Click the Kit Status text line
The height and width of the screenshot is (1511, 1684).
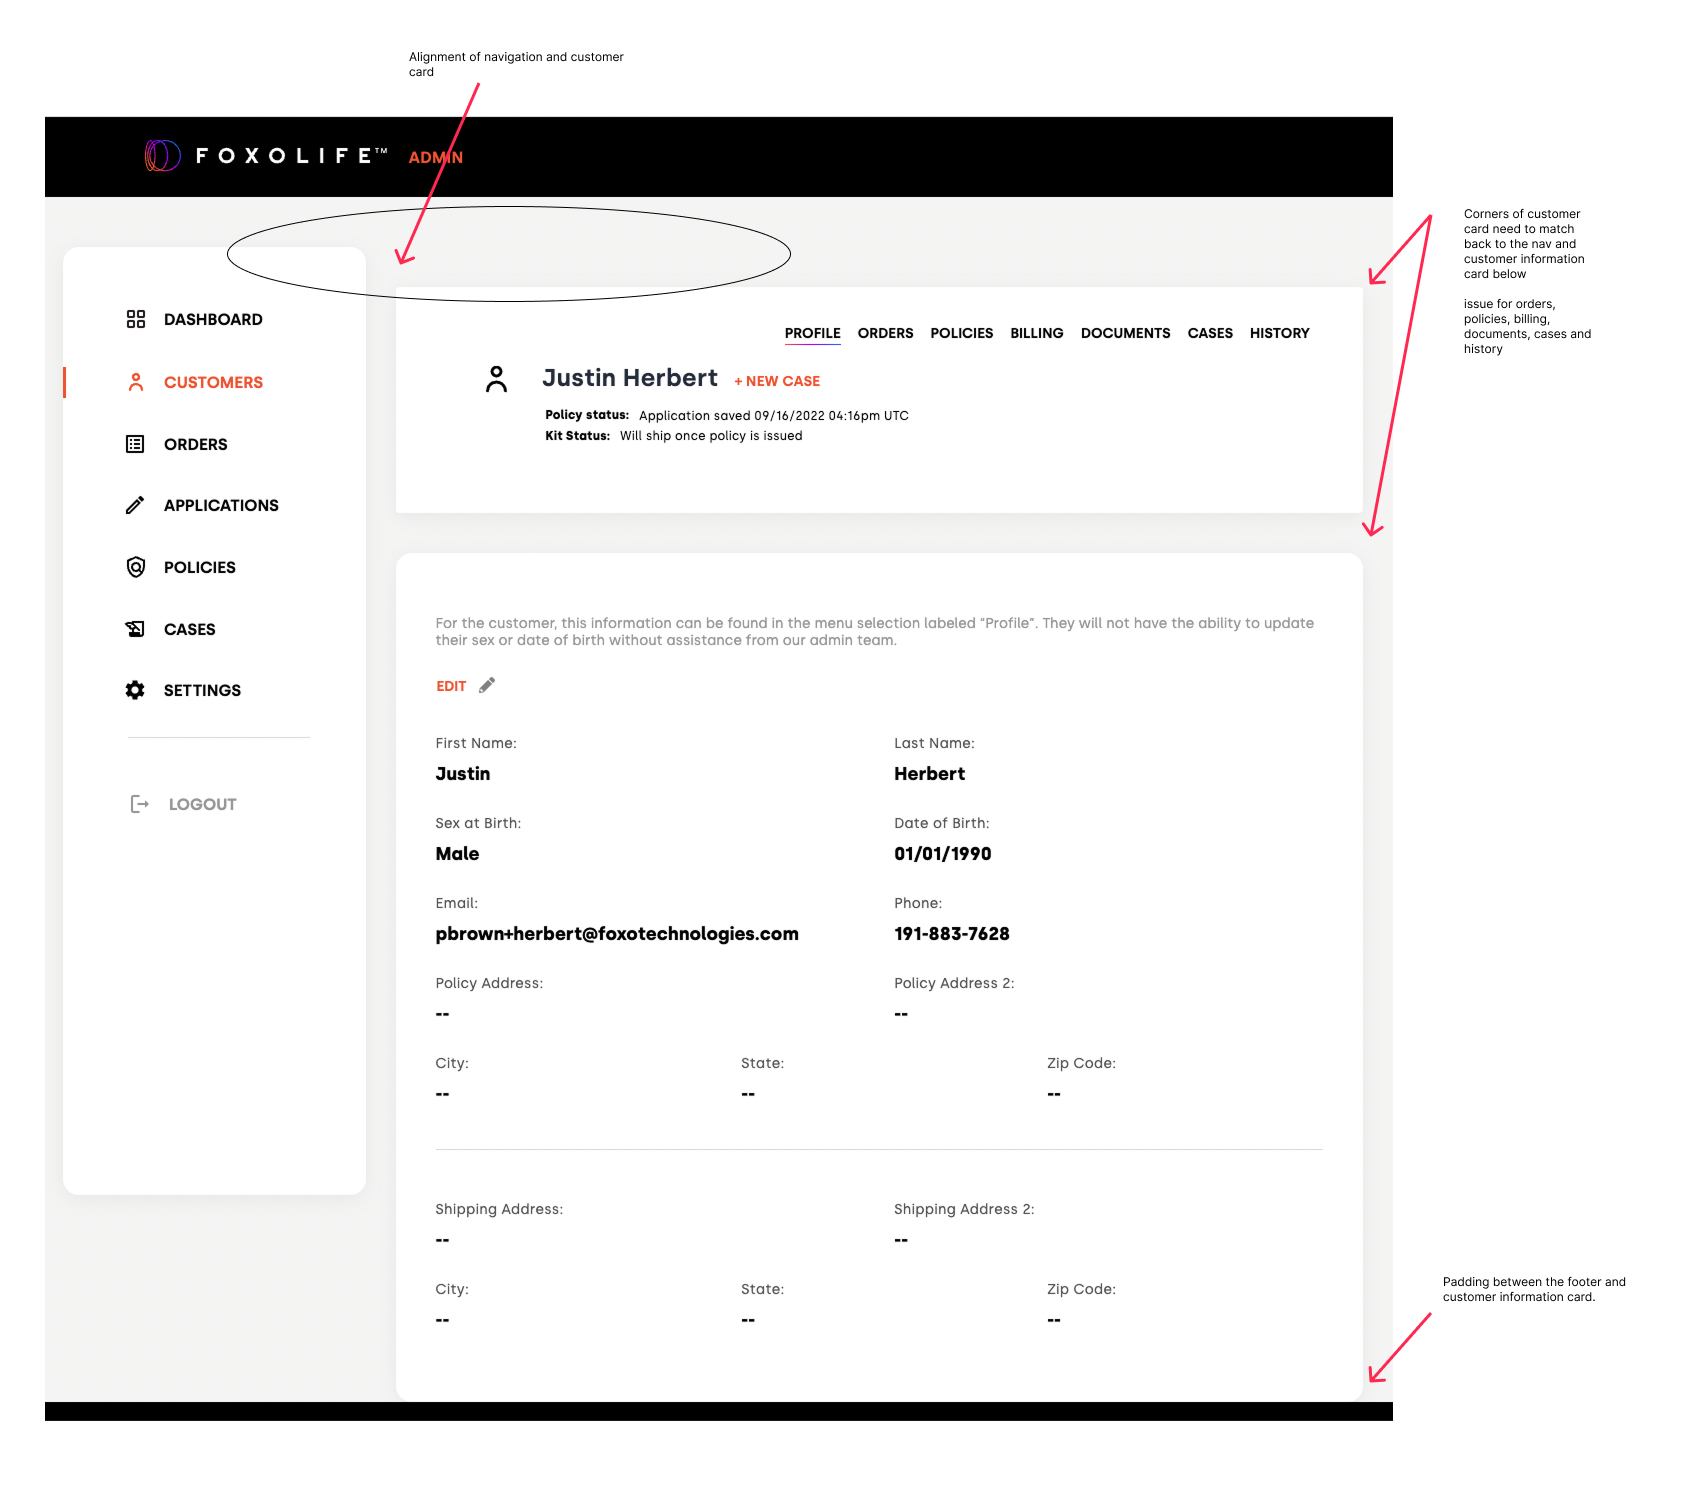[x=674, y=435]
